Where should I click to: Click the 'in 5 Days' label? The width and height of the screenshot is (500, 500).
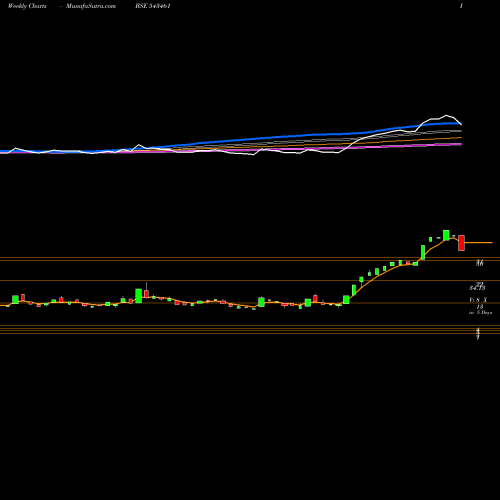tap(480, 313)
